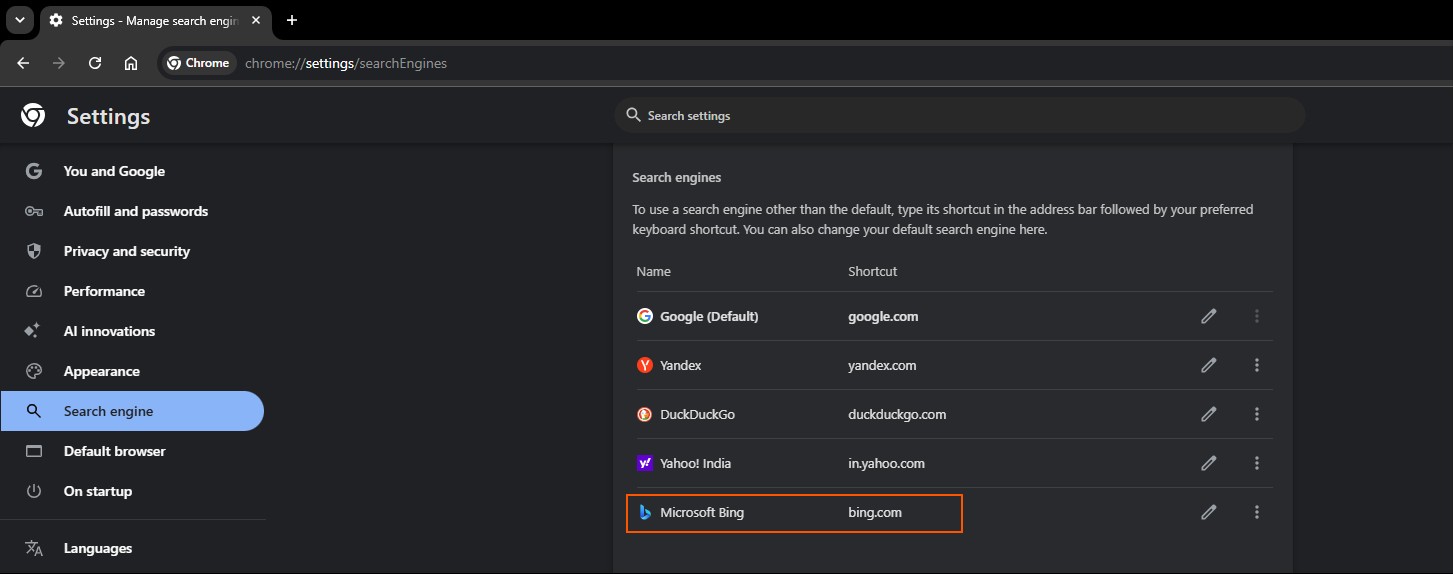
Task: Click the shield icon for Privacy
Action: [x=34, y=251]
